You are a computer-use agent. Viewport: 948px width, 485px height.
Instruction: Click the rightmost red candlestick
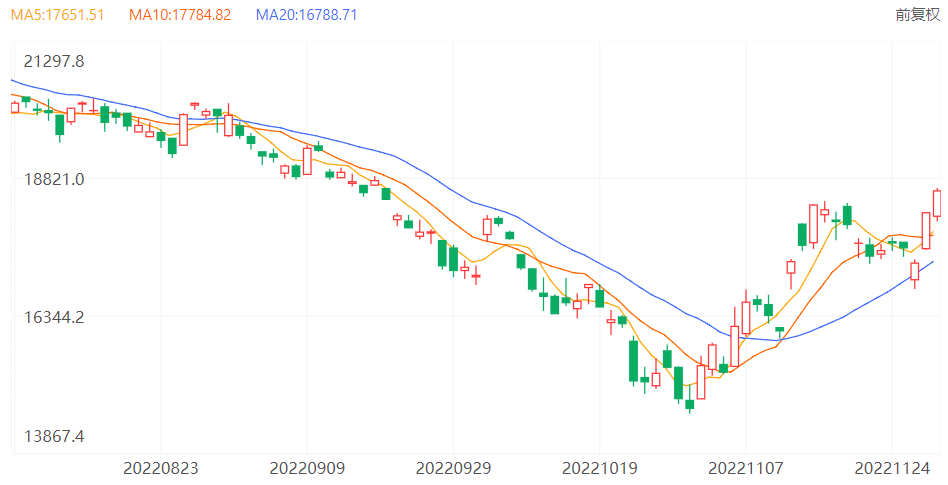(x=938, y=203)
